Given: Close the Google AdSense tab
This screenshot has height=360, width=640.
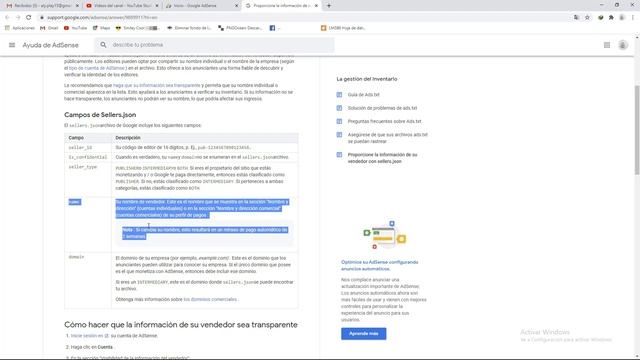Looking at the screenshot, I should (236, 6).
